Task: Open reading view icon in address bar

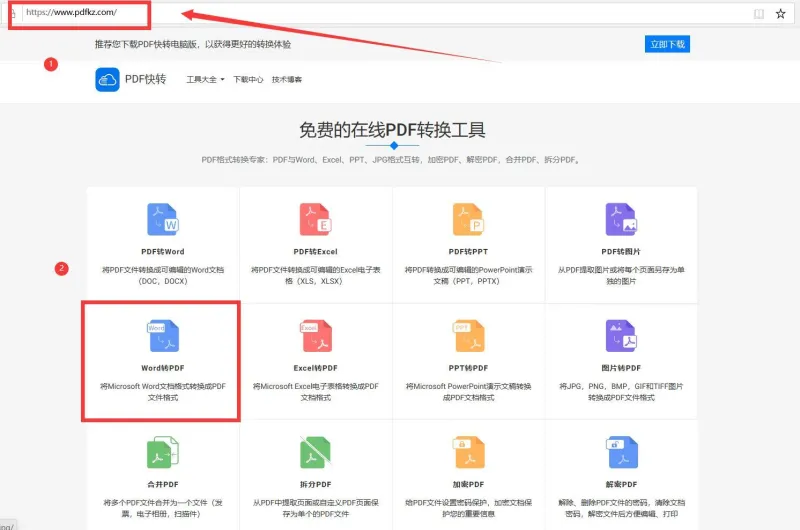Action: [x=759, y=14]
